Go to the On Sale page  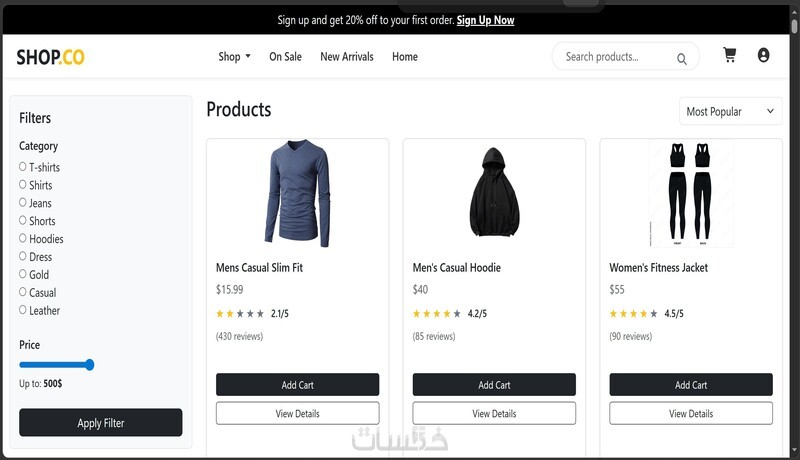(285, 57)
